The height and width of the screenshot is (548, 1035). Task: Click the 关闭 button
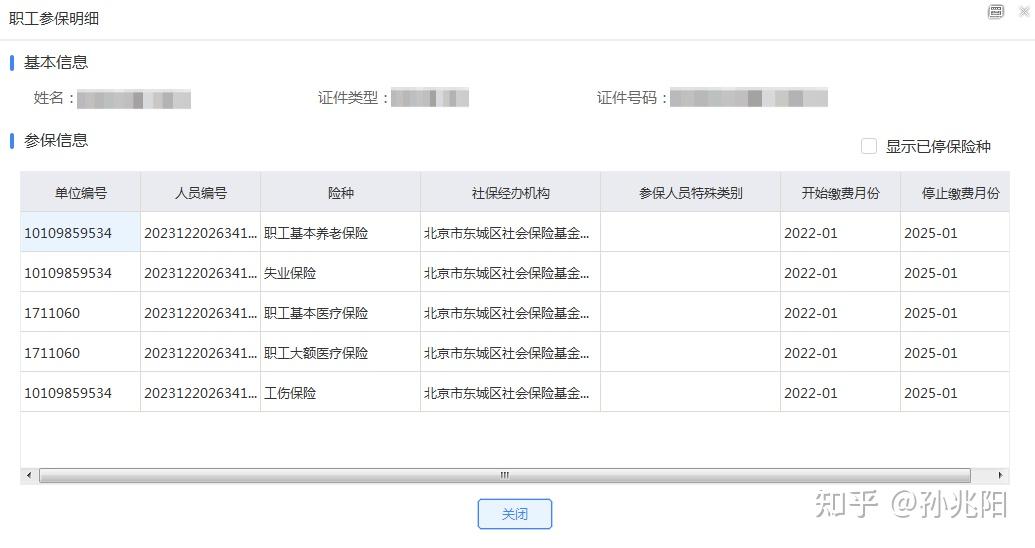pyautogui.click(x=514, y=514)
